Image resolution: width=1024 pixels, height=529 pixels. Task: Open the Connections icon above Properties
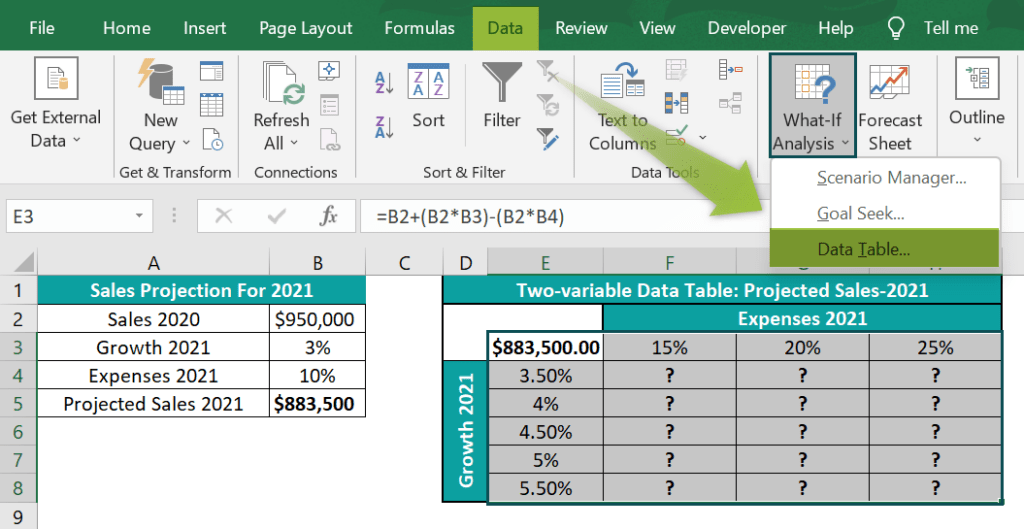point(329,70)
